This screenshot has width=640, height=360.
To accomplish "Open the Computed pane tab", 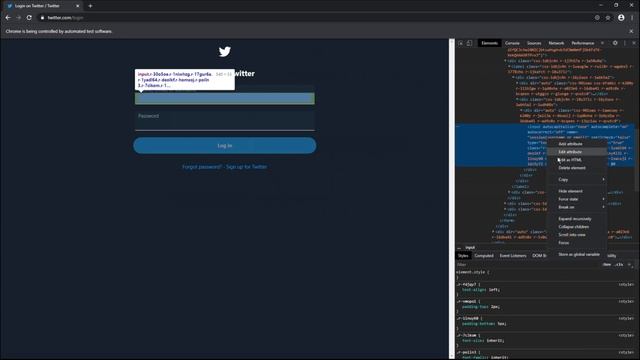I will [x=484, y=256].
